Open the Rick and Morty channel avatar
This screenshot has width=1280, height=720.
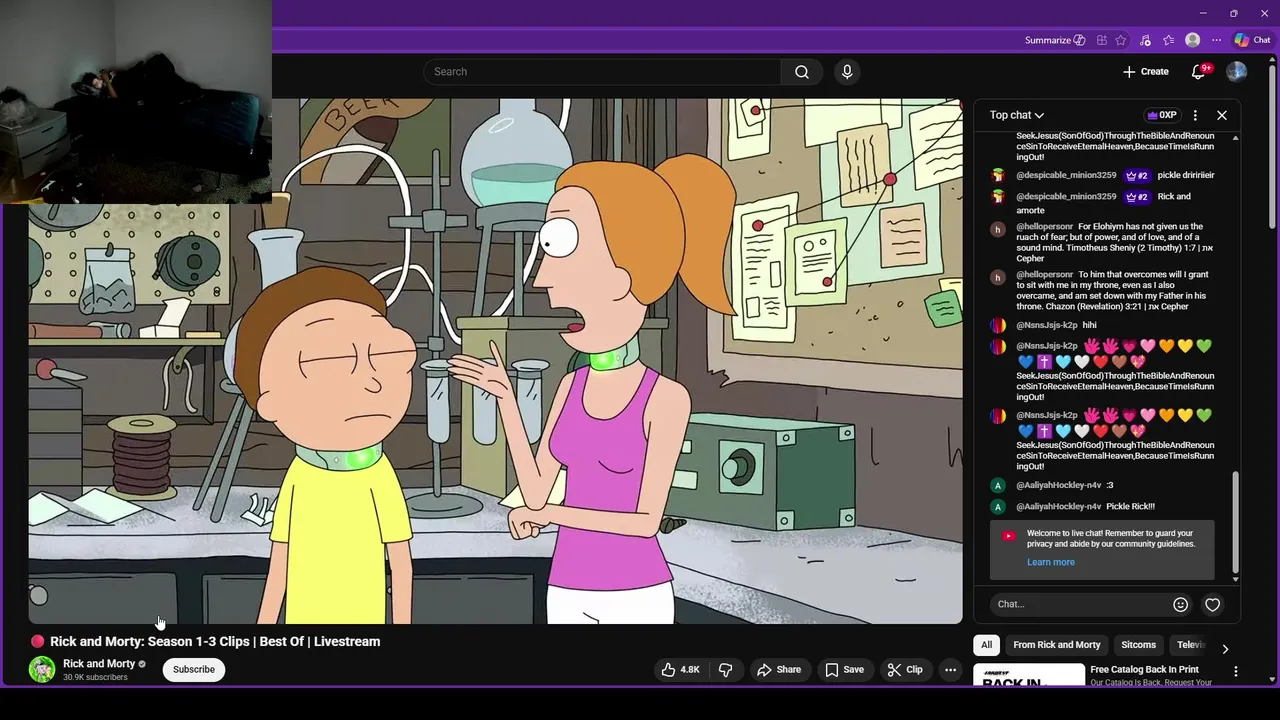tap(42, 669)
